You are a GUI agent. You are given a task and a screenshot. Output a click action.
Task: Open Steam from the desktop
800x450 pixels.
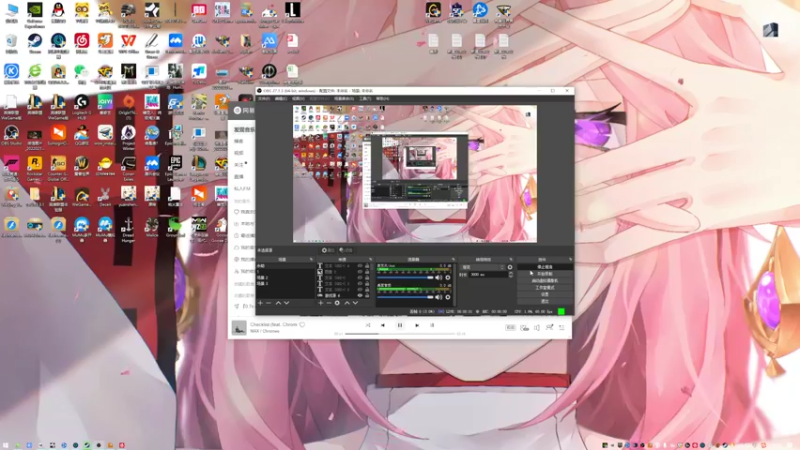click(35, 42)
